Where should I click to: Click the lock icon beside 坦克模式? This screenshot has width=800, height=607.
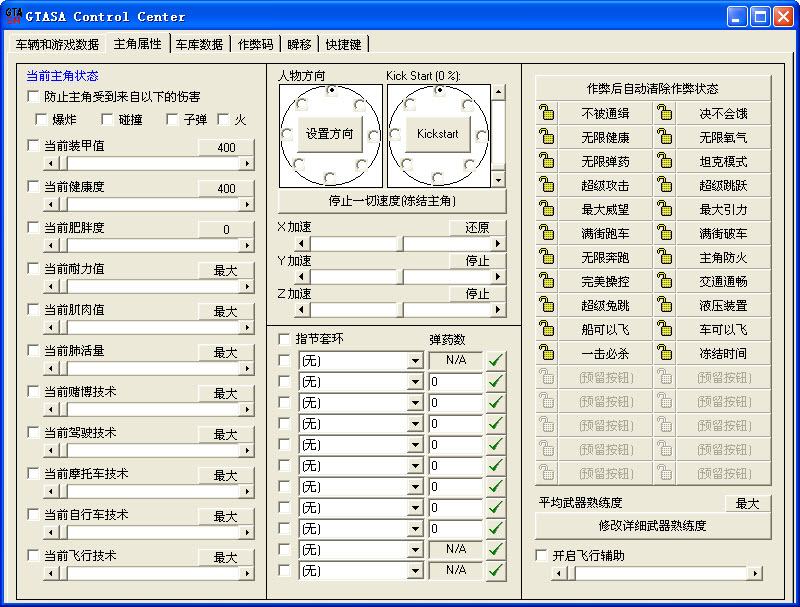coord(664,161)
